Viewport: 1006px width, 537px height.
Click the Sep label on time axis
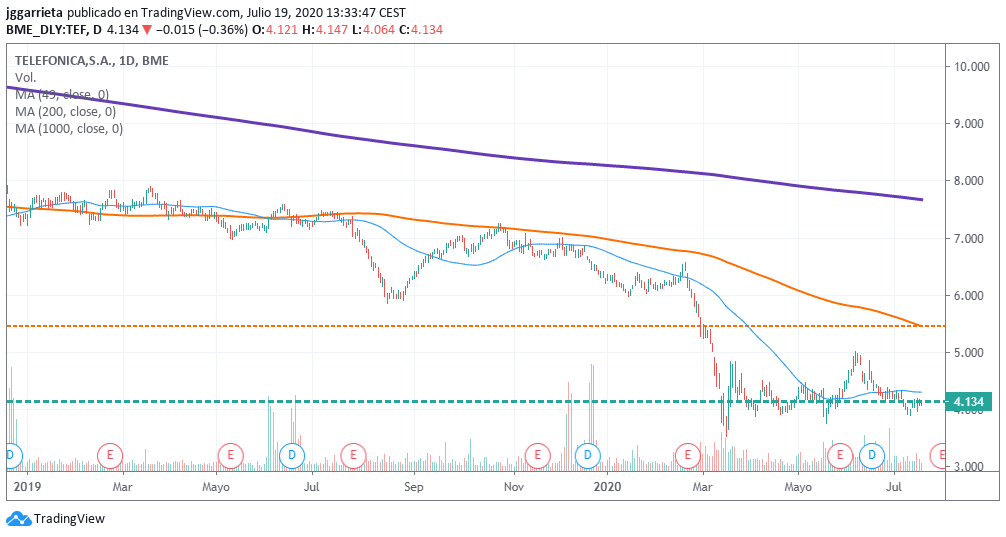[x=414, y=487]
